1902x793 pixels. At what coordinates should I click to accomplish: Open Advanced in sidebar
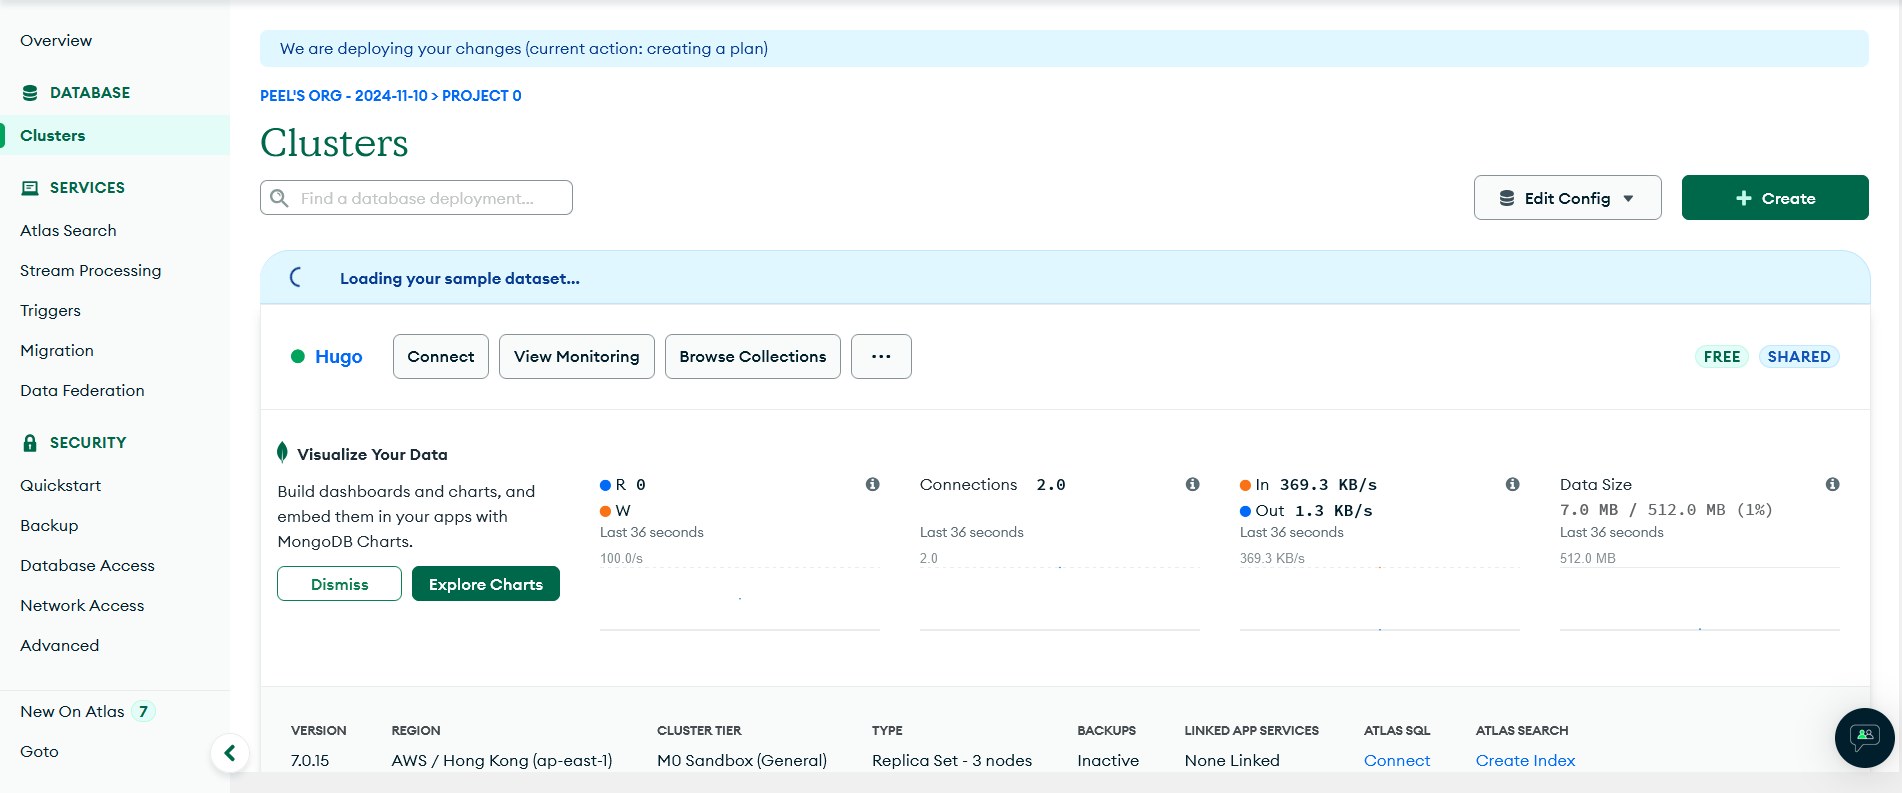(x=59, y=645)
